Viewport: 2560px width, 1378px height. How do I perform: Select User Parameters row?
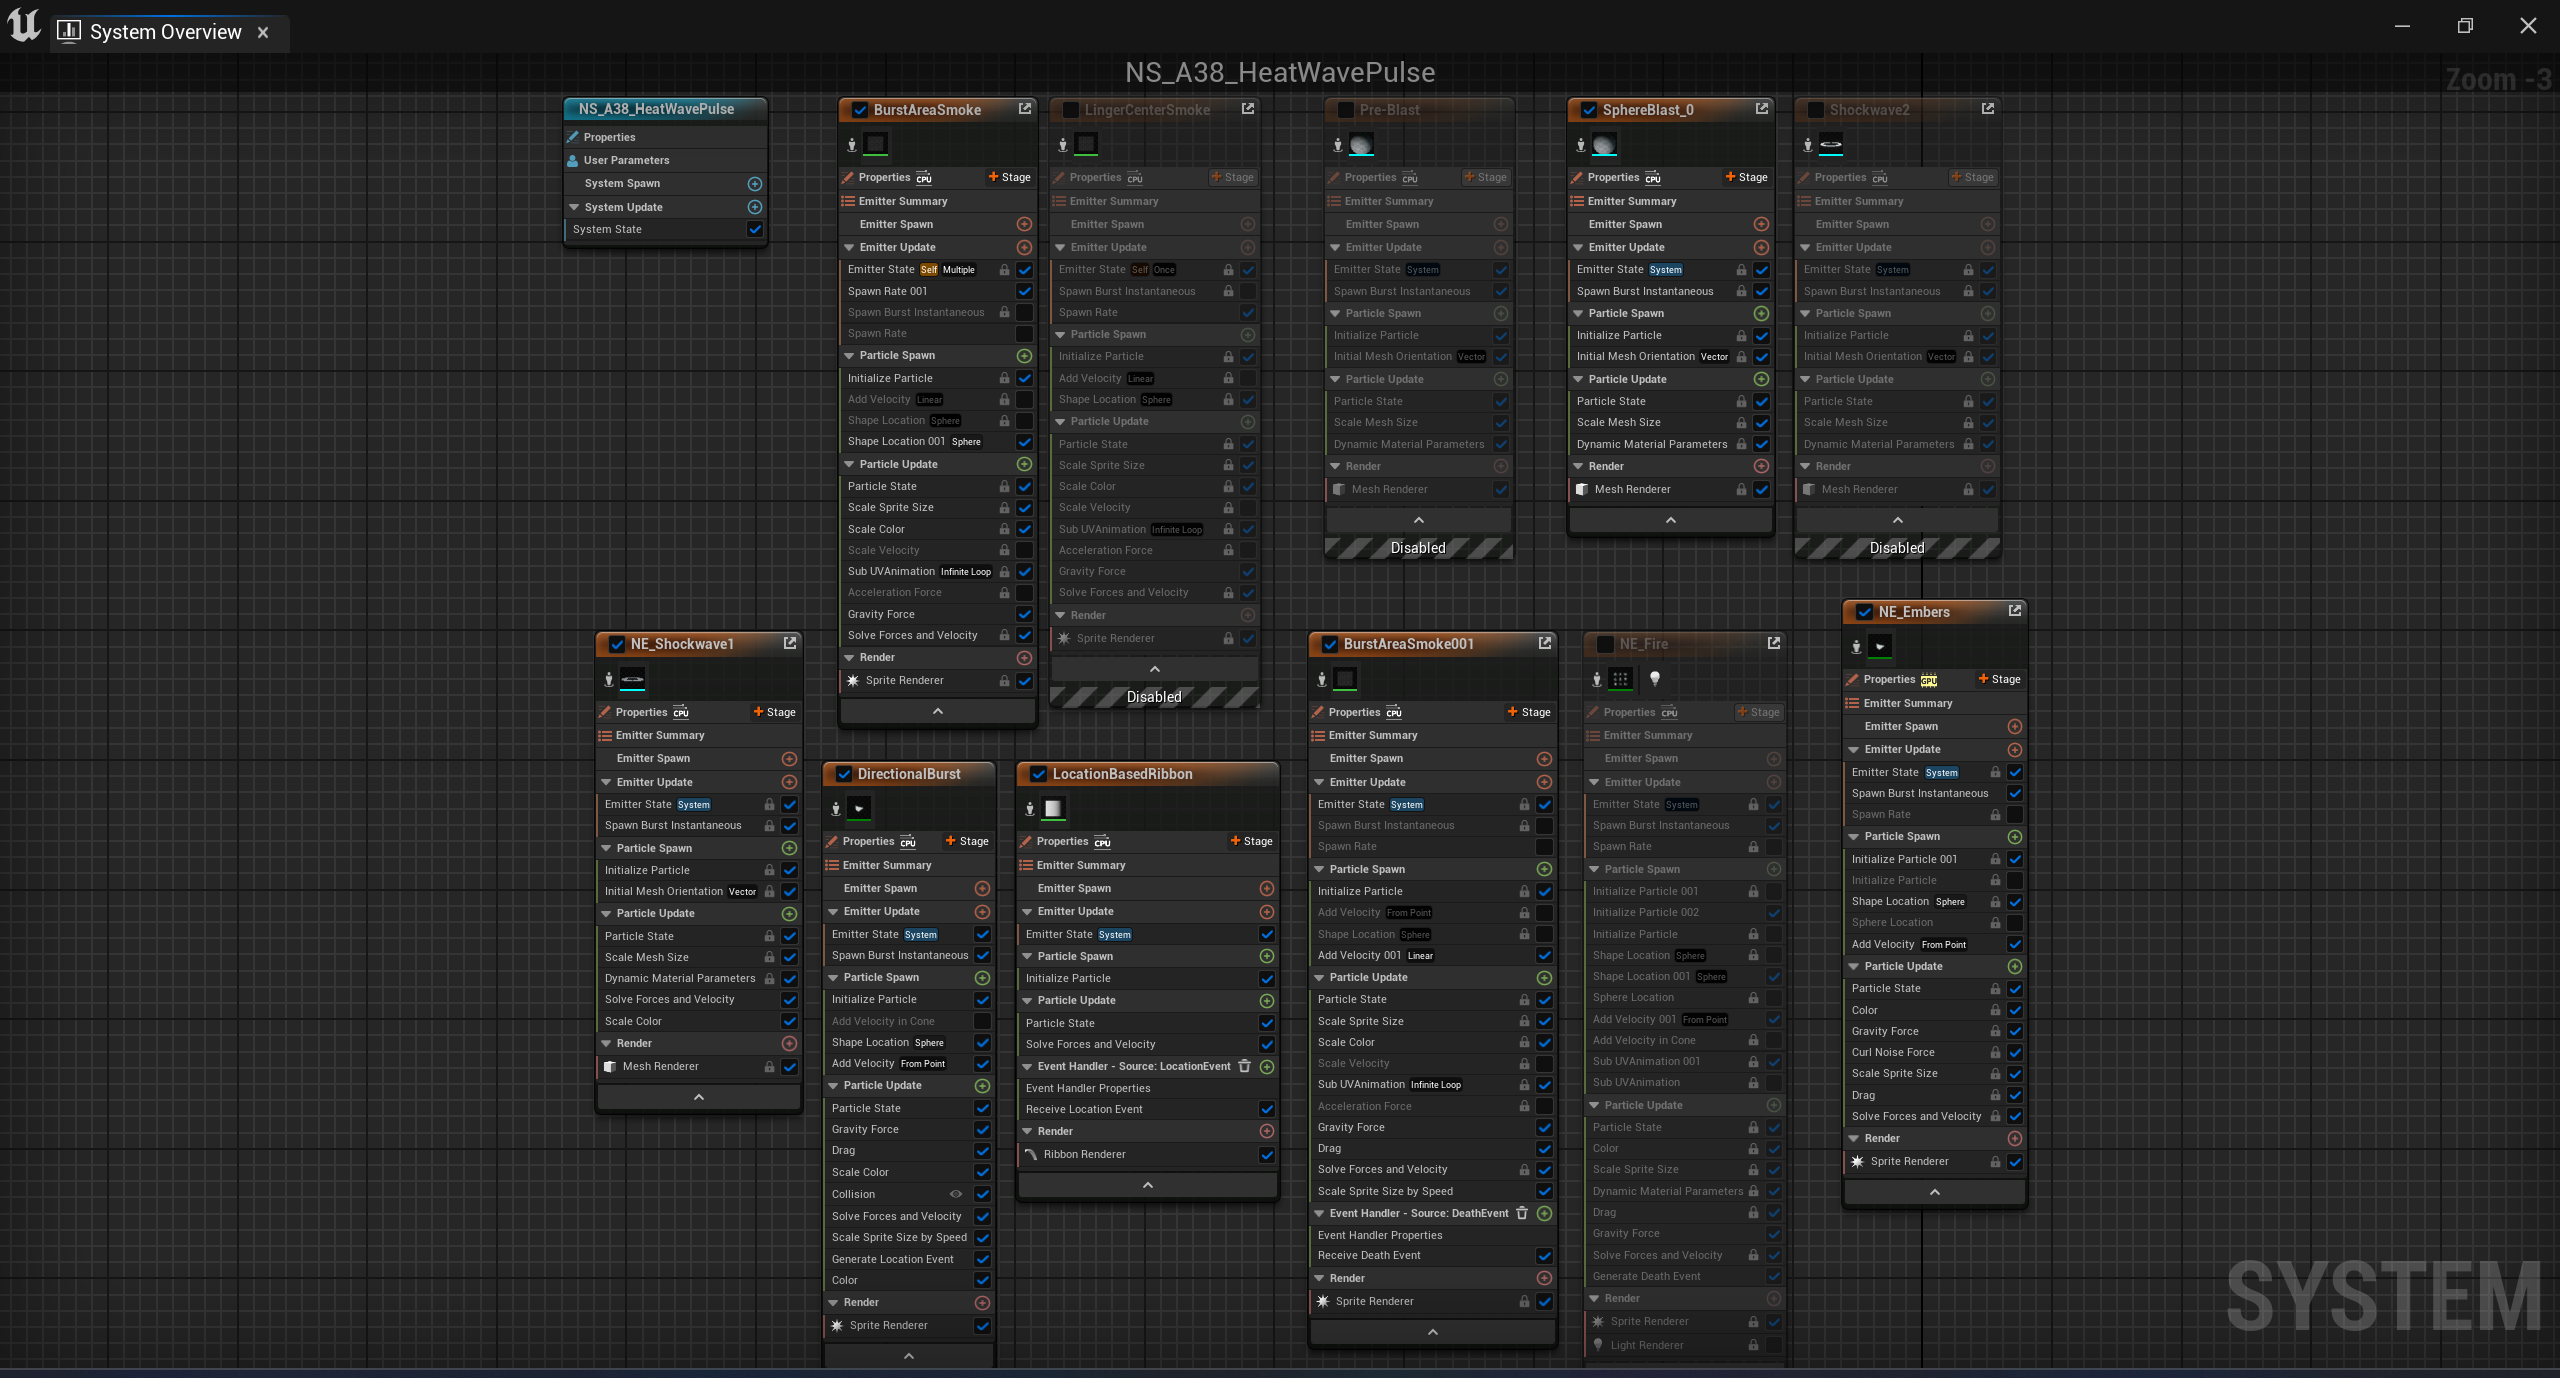coord(665,160)
